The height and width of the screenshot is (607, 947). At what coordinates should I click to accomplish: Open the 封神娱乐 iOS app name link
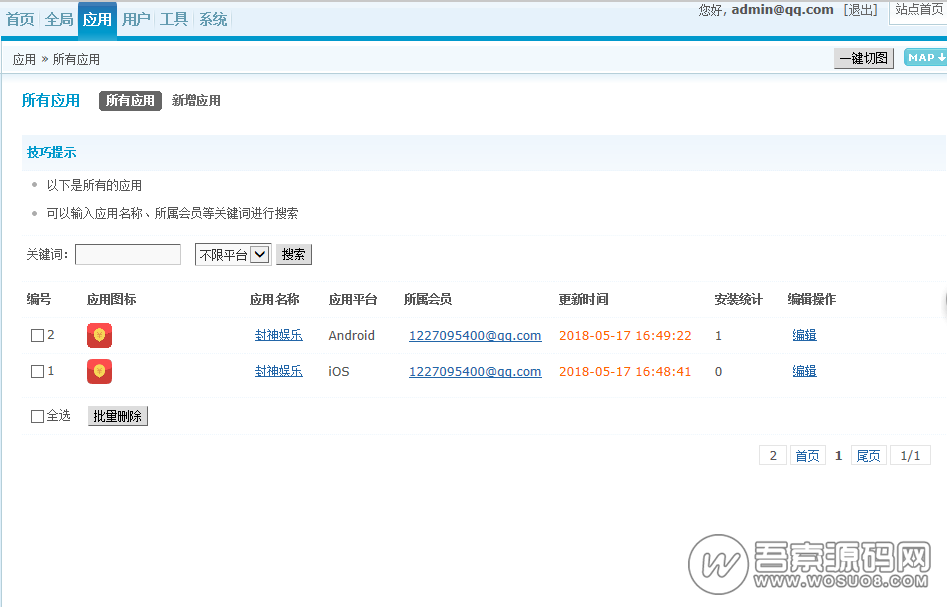[278, 371]
